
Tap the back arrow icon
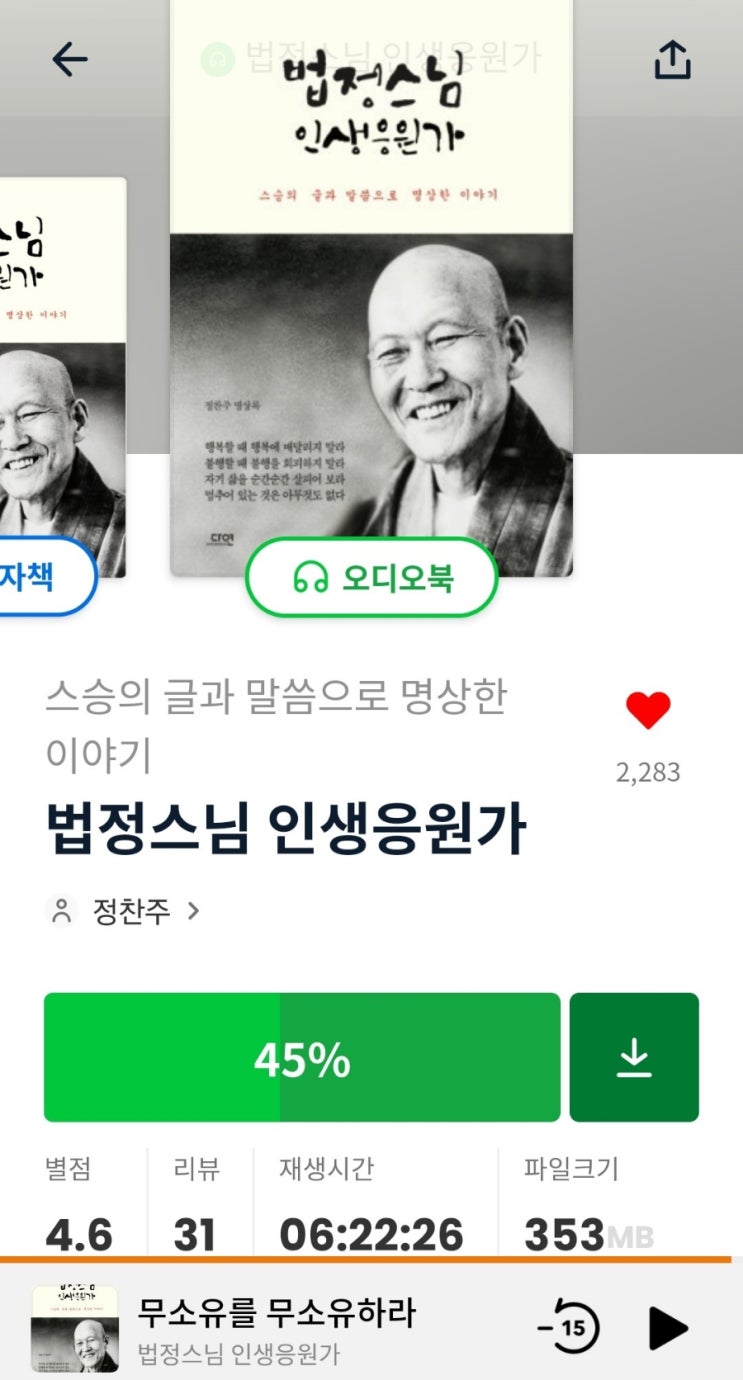coord(70,60)
